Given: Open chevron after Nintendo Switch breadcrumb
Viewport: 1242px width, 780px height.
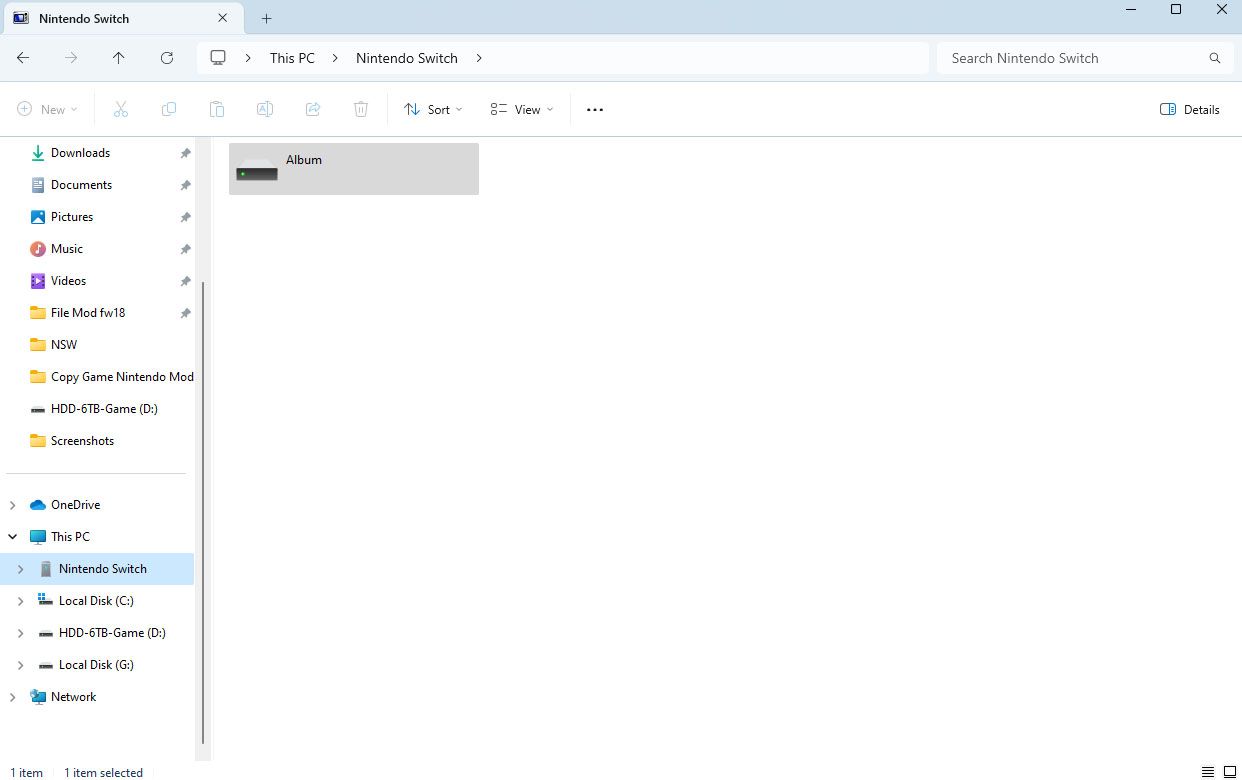Looking at the screenshot, I should pyautogui.click(x=479, y=58).
